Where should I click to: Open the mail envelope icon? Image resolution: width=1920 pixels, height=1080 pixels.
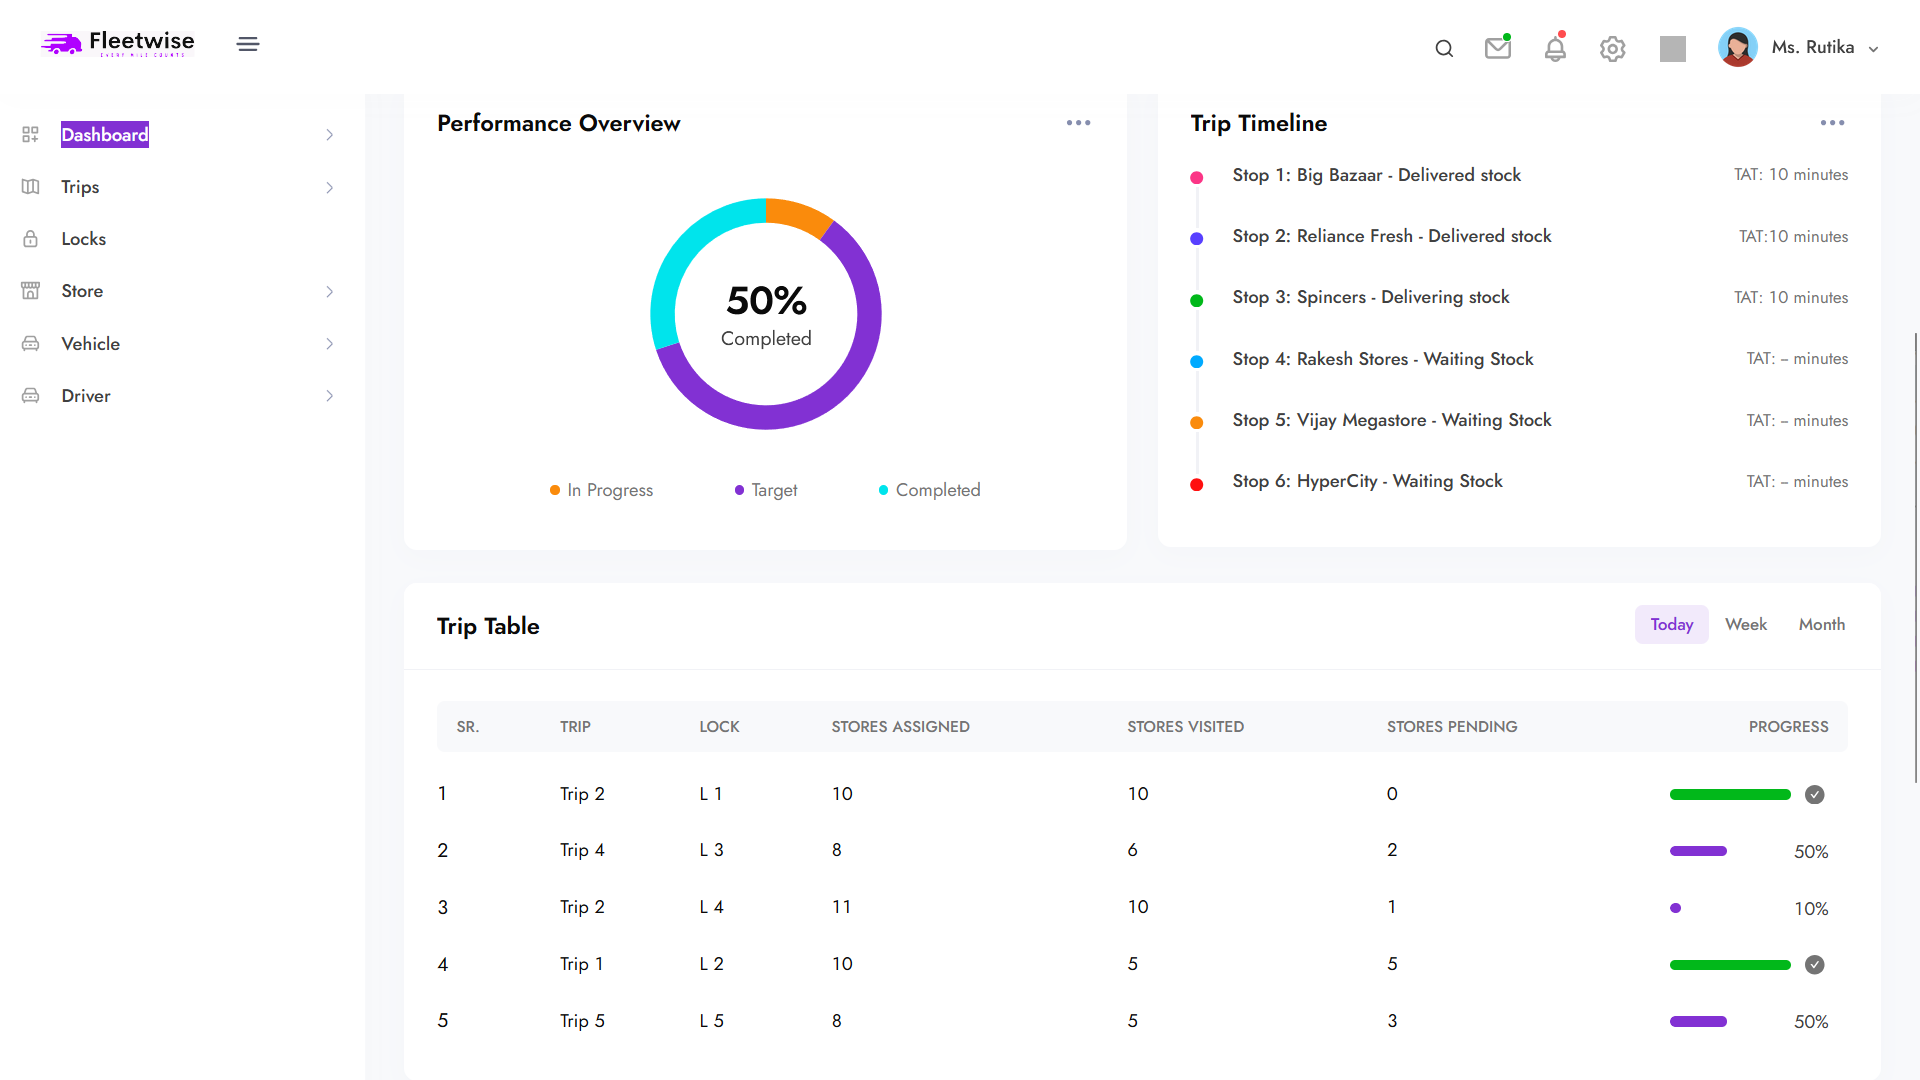pyautogui.click(x=1497, y=47)
